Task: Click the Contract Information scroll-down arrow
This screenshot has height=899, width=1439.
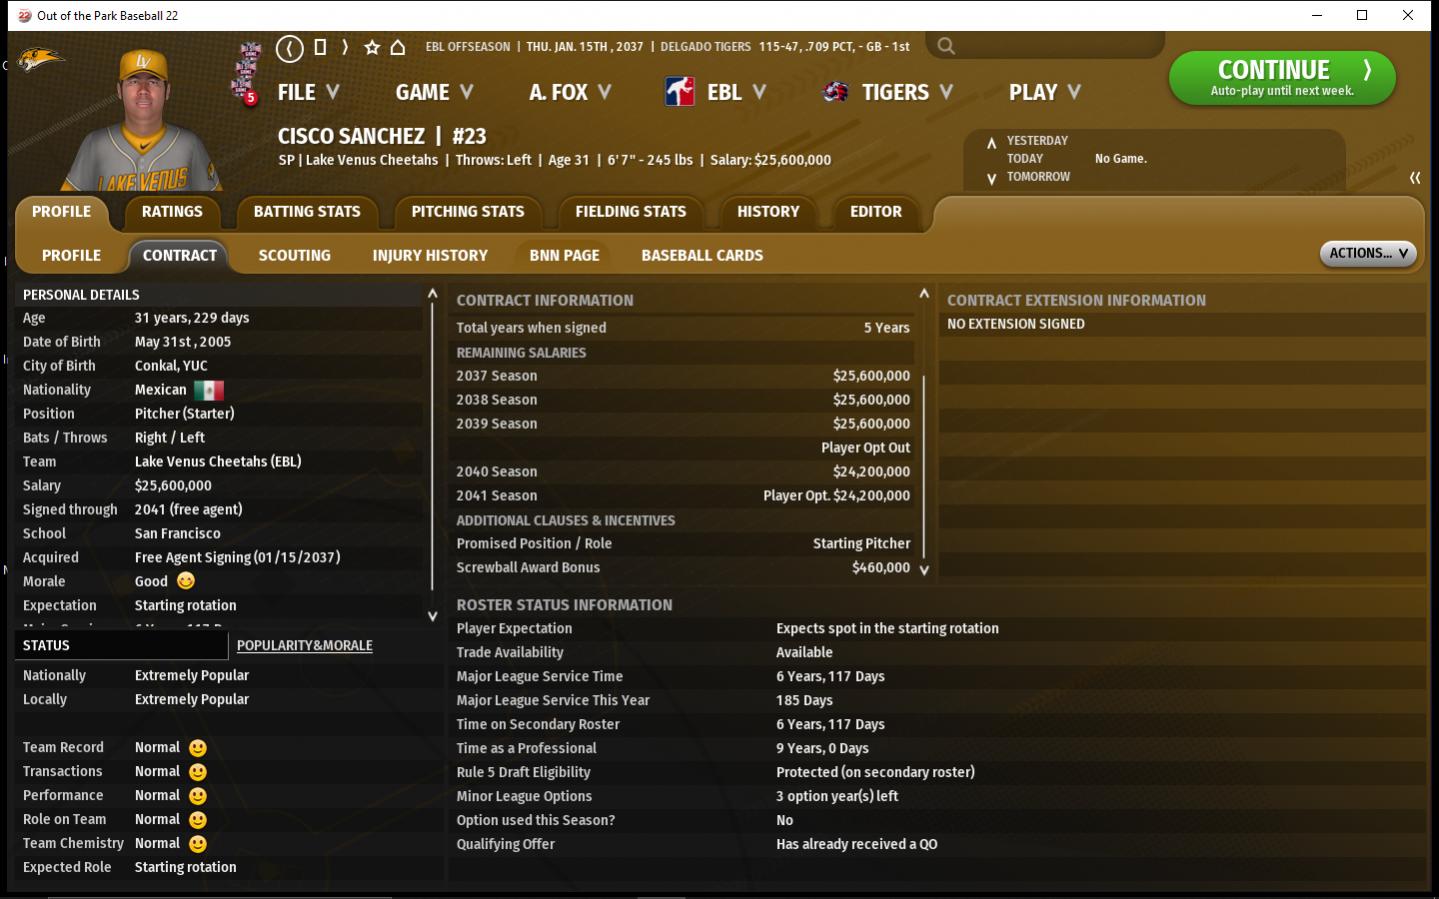Action: click(x=924, y=570)
